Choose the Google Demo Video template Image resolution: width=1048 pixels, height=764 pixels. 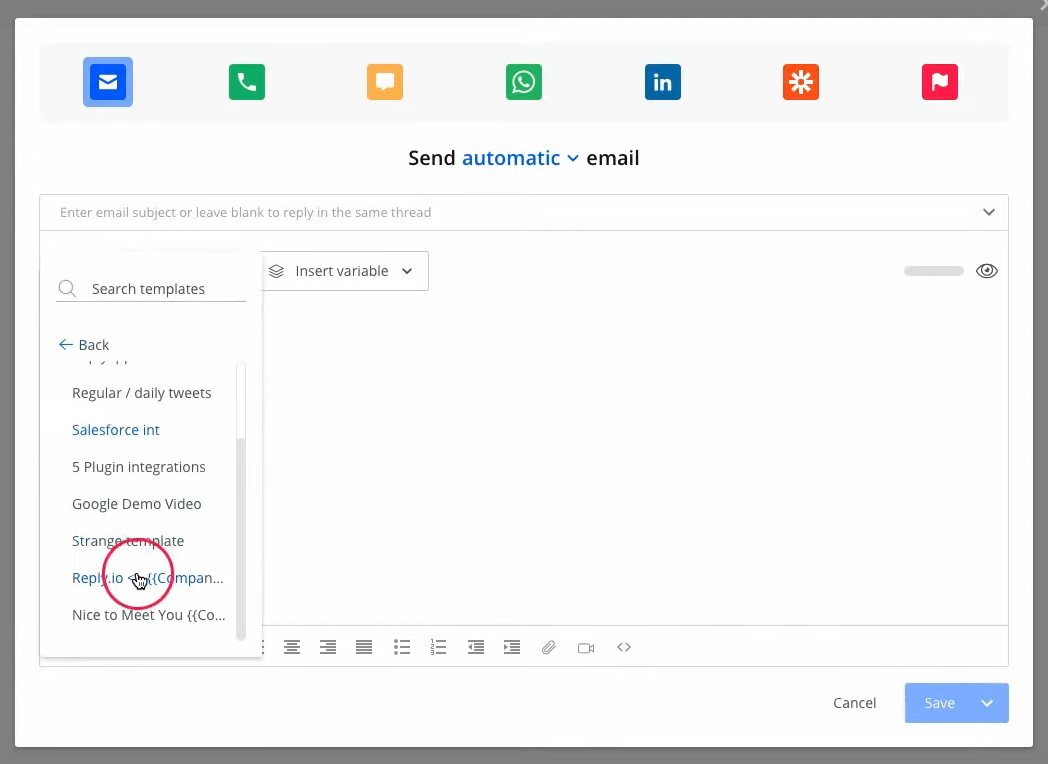136,504
